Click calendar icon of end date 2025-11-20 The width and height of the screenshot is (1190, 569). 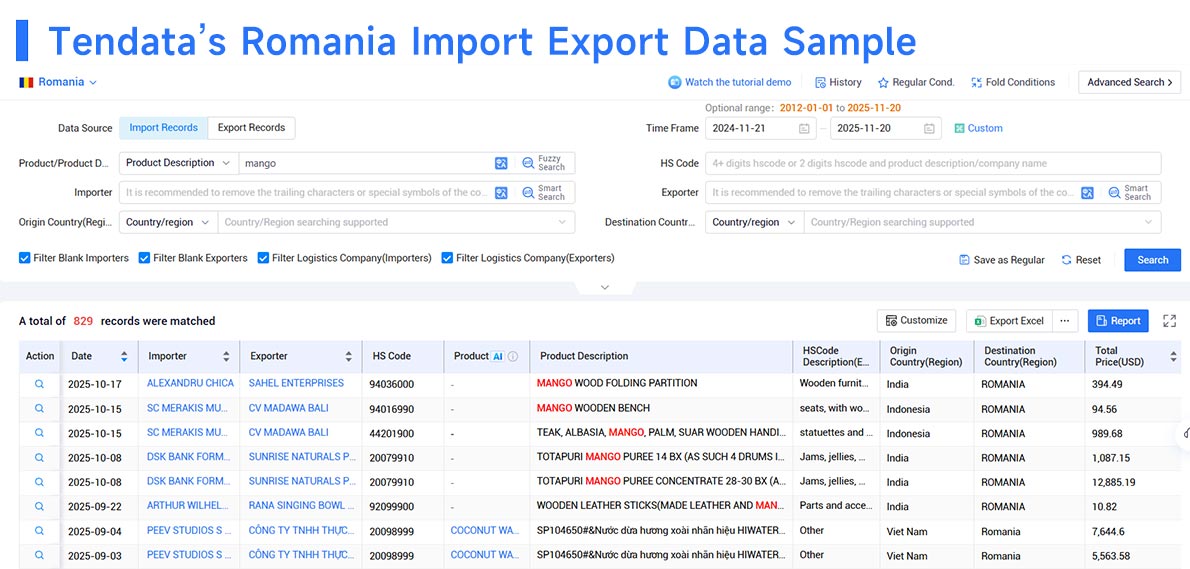[x=929, y=128]
